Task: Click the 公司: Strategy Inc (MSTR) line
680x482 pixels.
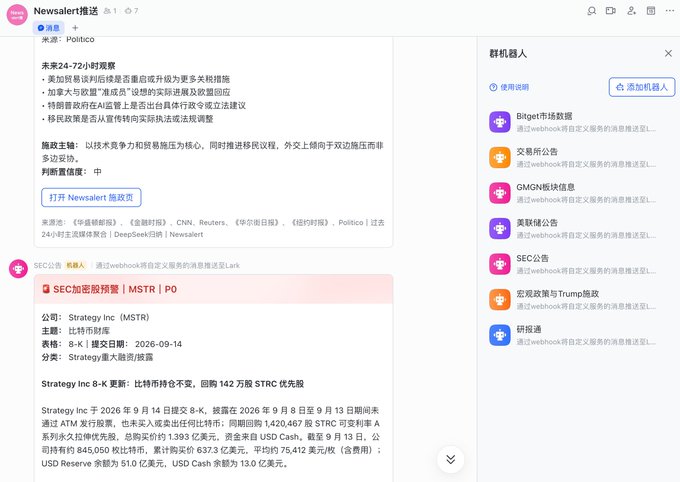Action: point(95,318)
